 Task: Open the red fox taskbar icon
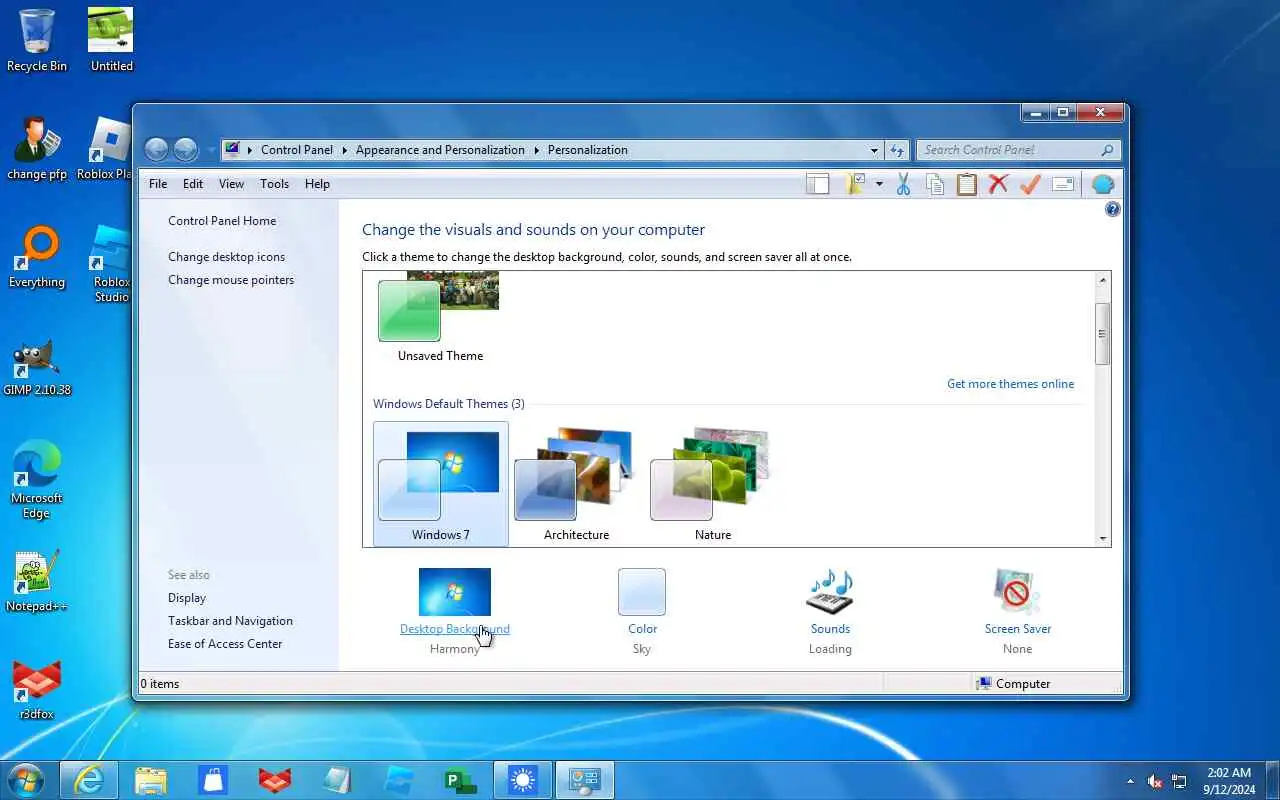click(x=275, y=780)
